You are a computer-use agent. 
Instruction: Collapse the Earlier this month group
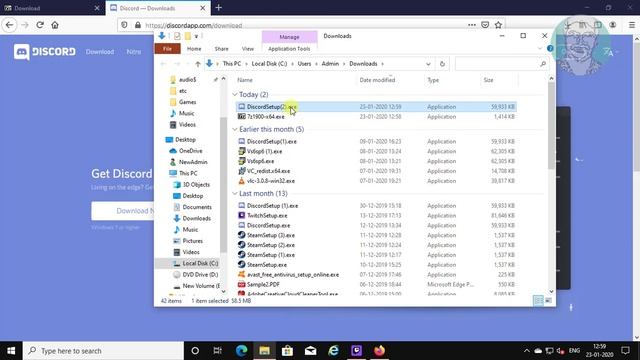pos(235,129)
